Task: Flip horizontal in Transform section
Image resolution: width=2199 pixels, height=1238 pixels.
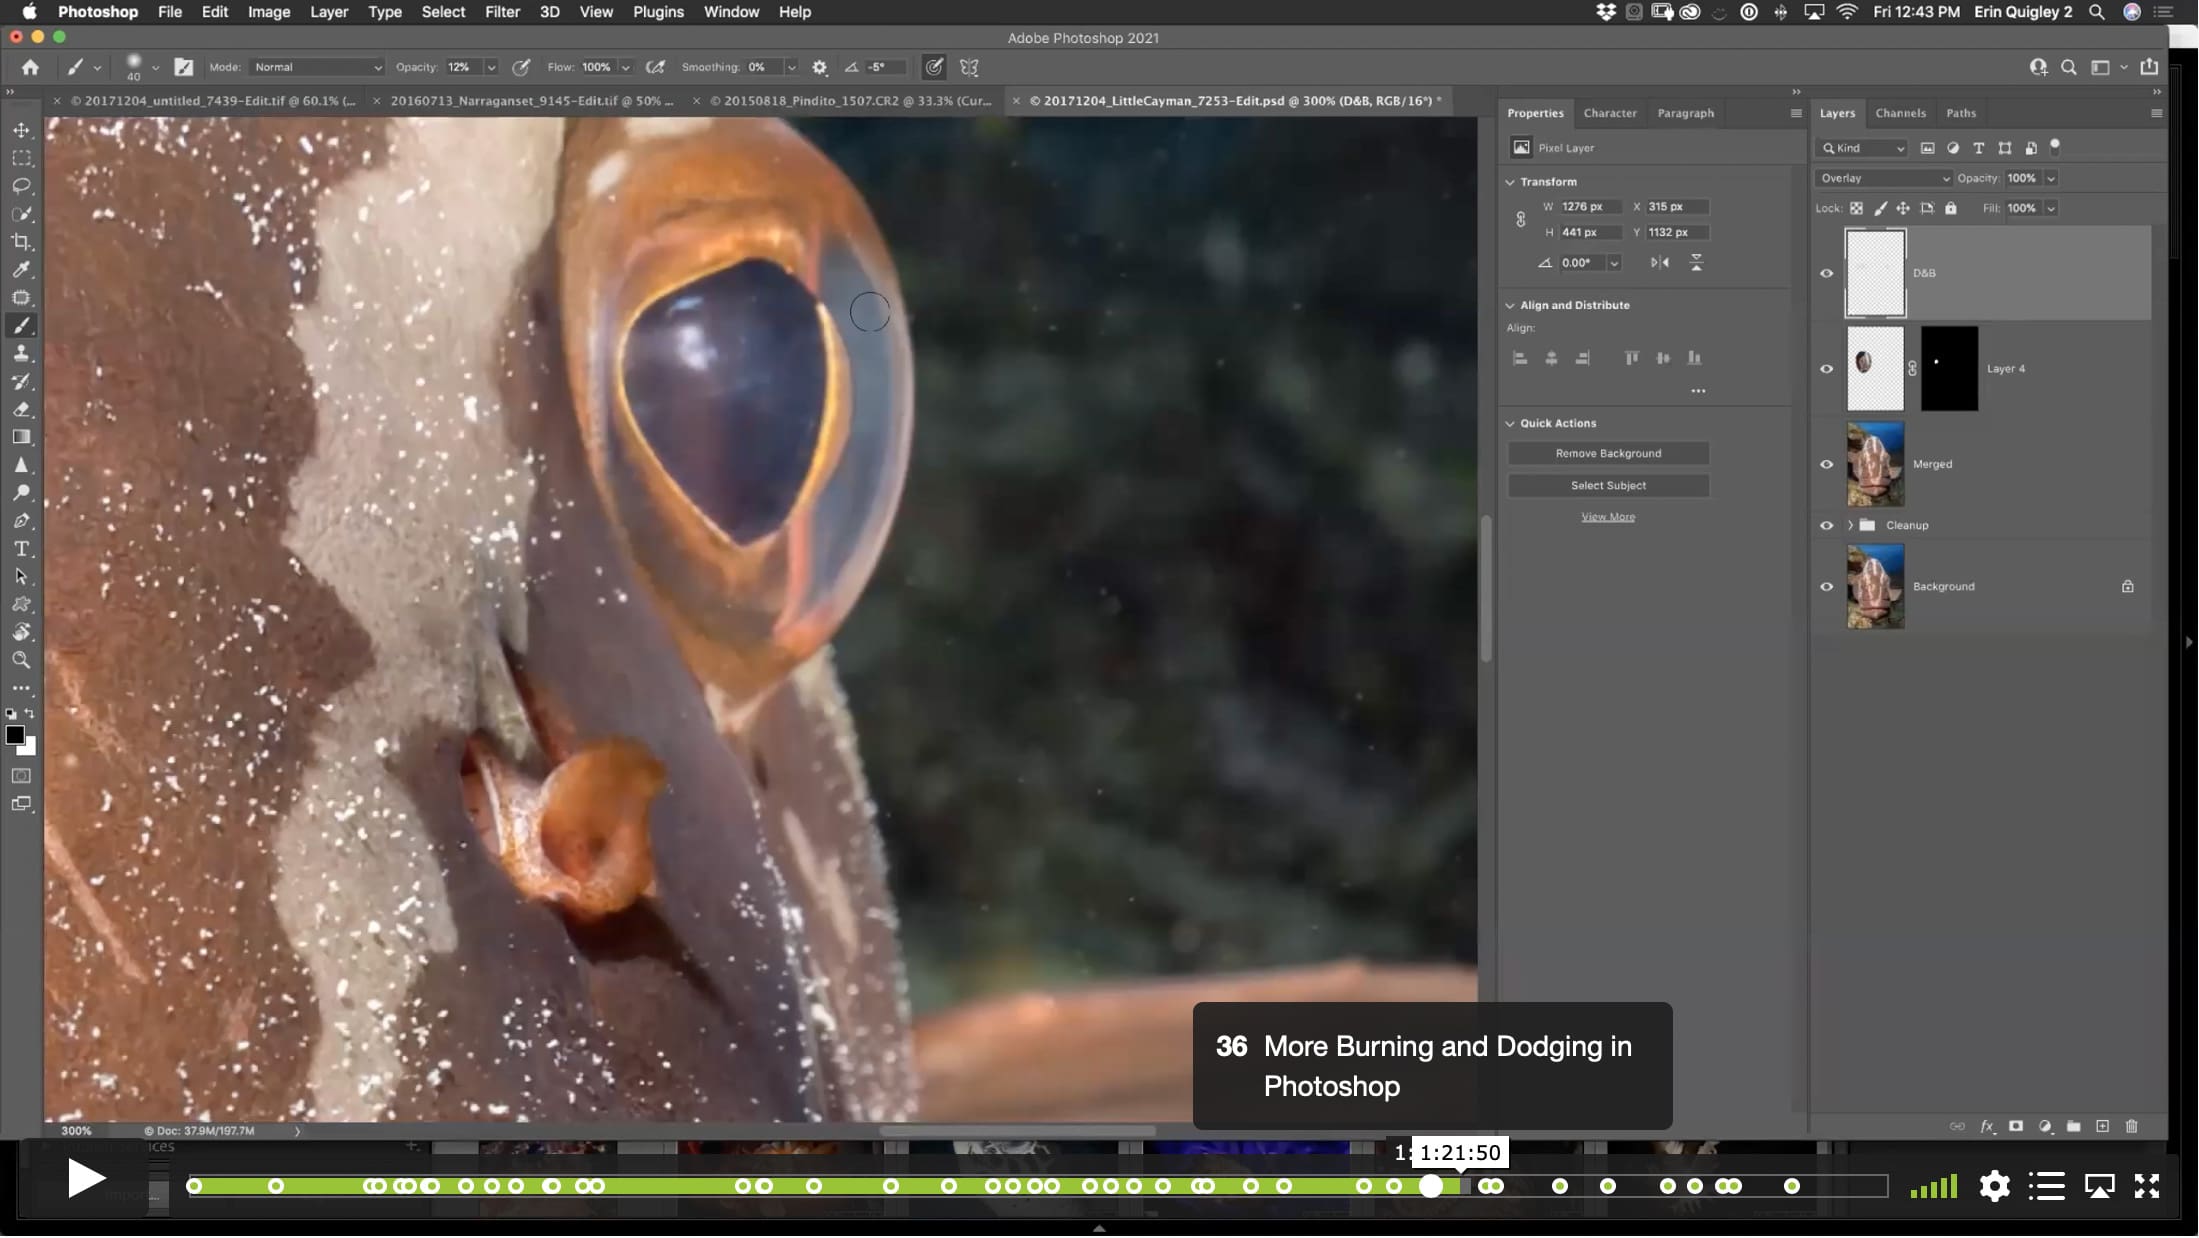Action: click(1660, 262)
